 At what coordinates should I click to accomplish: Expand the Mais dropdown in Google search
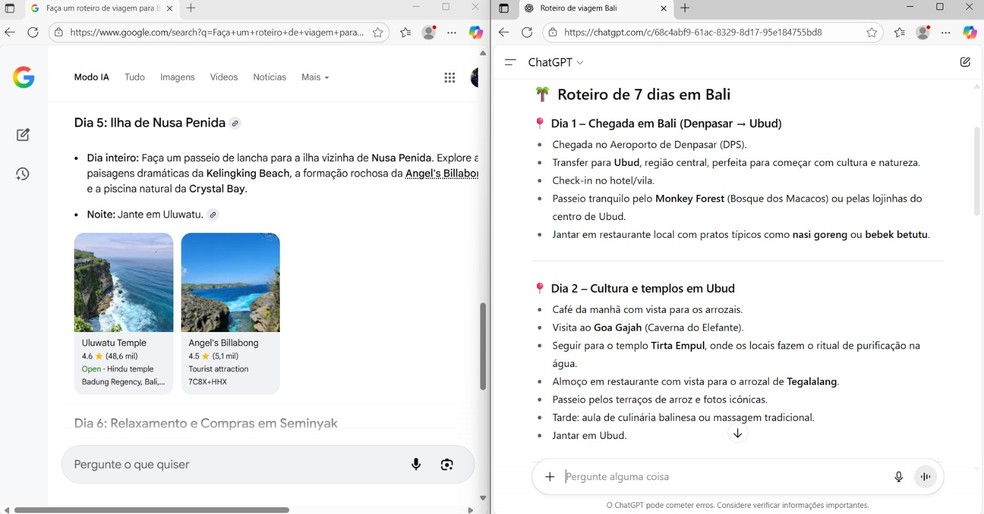coord(315,77)
